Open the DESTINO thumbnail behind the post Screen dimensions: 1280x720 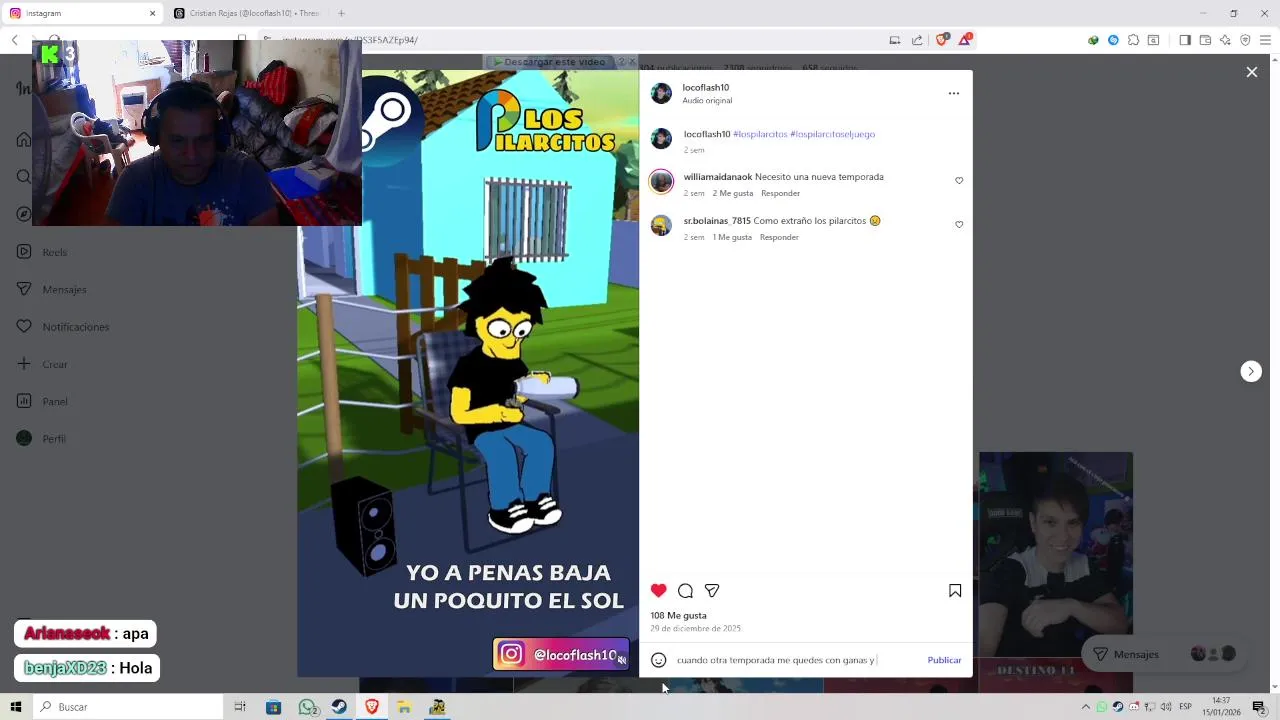1055,675
